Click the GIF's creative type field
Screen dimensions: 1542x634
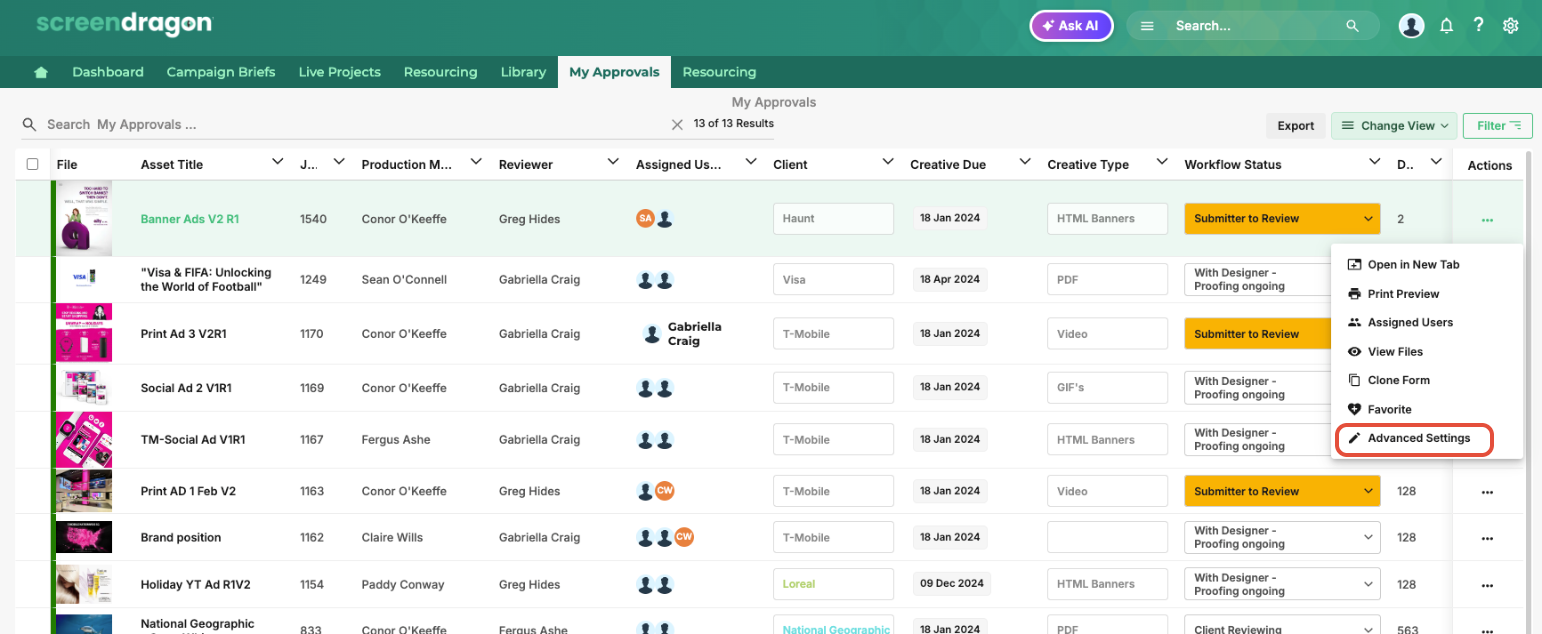pos(1107,387)
